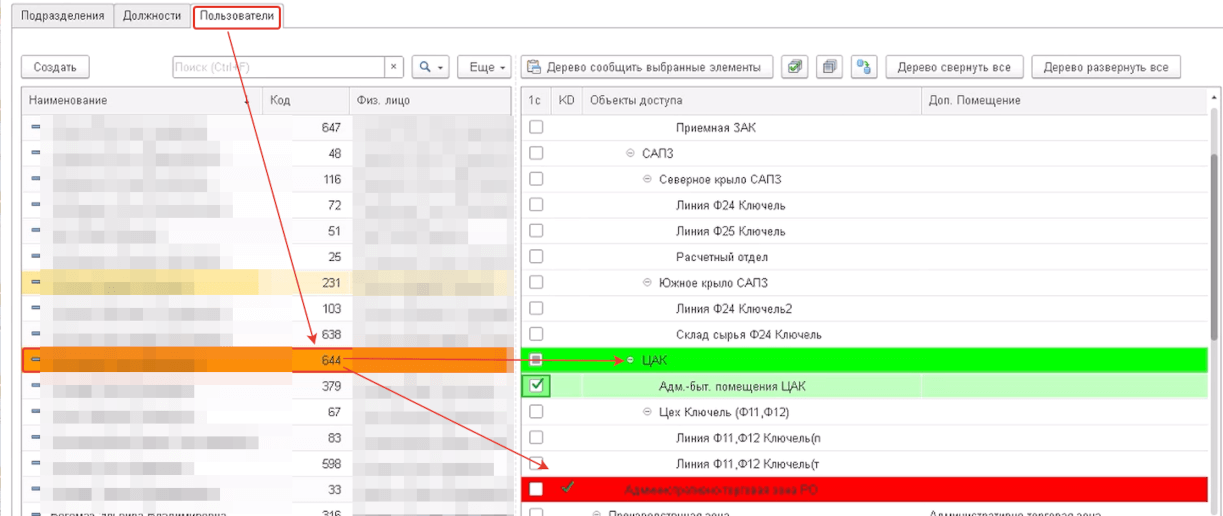The image size is (1223, 516).
Task: Switch to the Подразделения tab
Action: [x=63, y=16]
